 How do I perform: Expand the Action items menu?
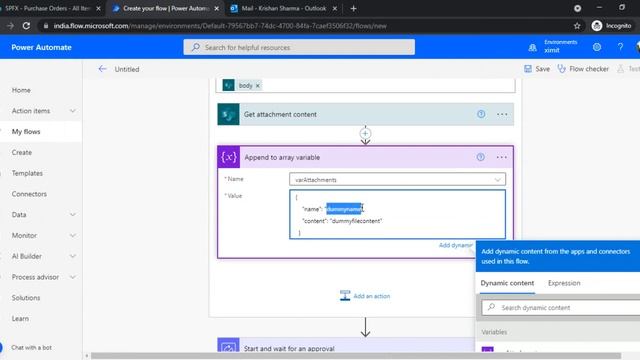73,111
